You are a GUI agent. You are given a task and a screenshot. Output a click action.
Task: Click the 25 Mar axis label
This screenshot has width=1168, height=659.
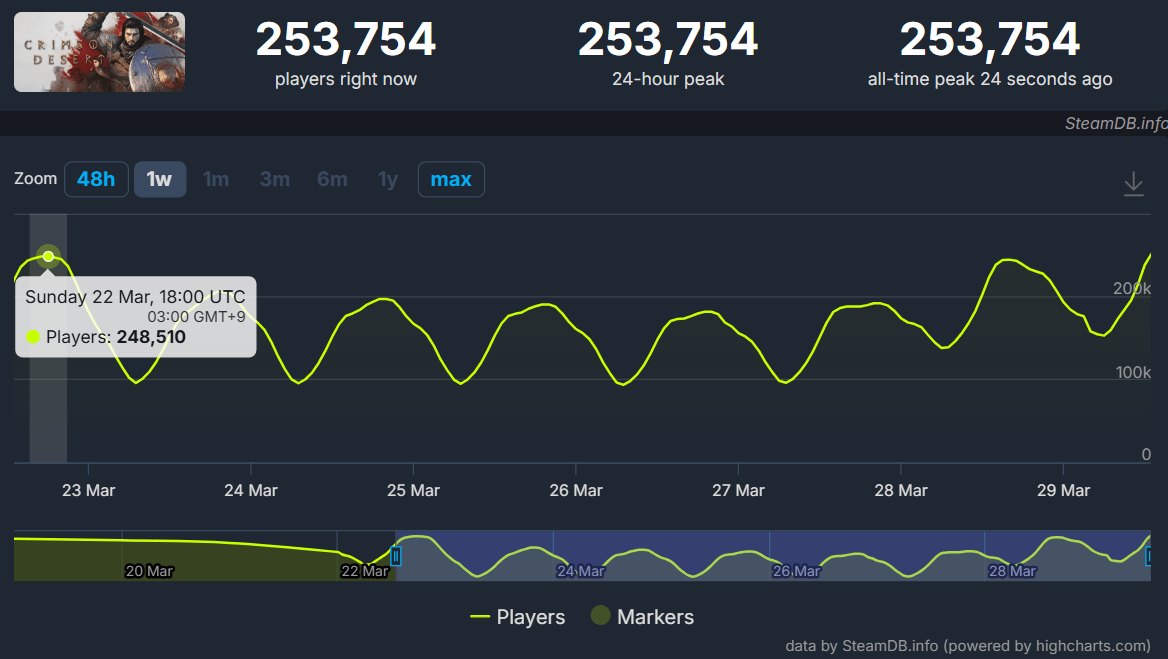click(x=413, y=491)
